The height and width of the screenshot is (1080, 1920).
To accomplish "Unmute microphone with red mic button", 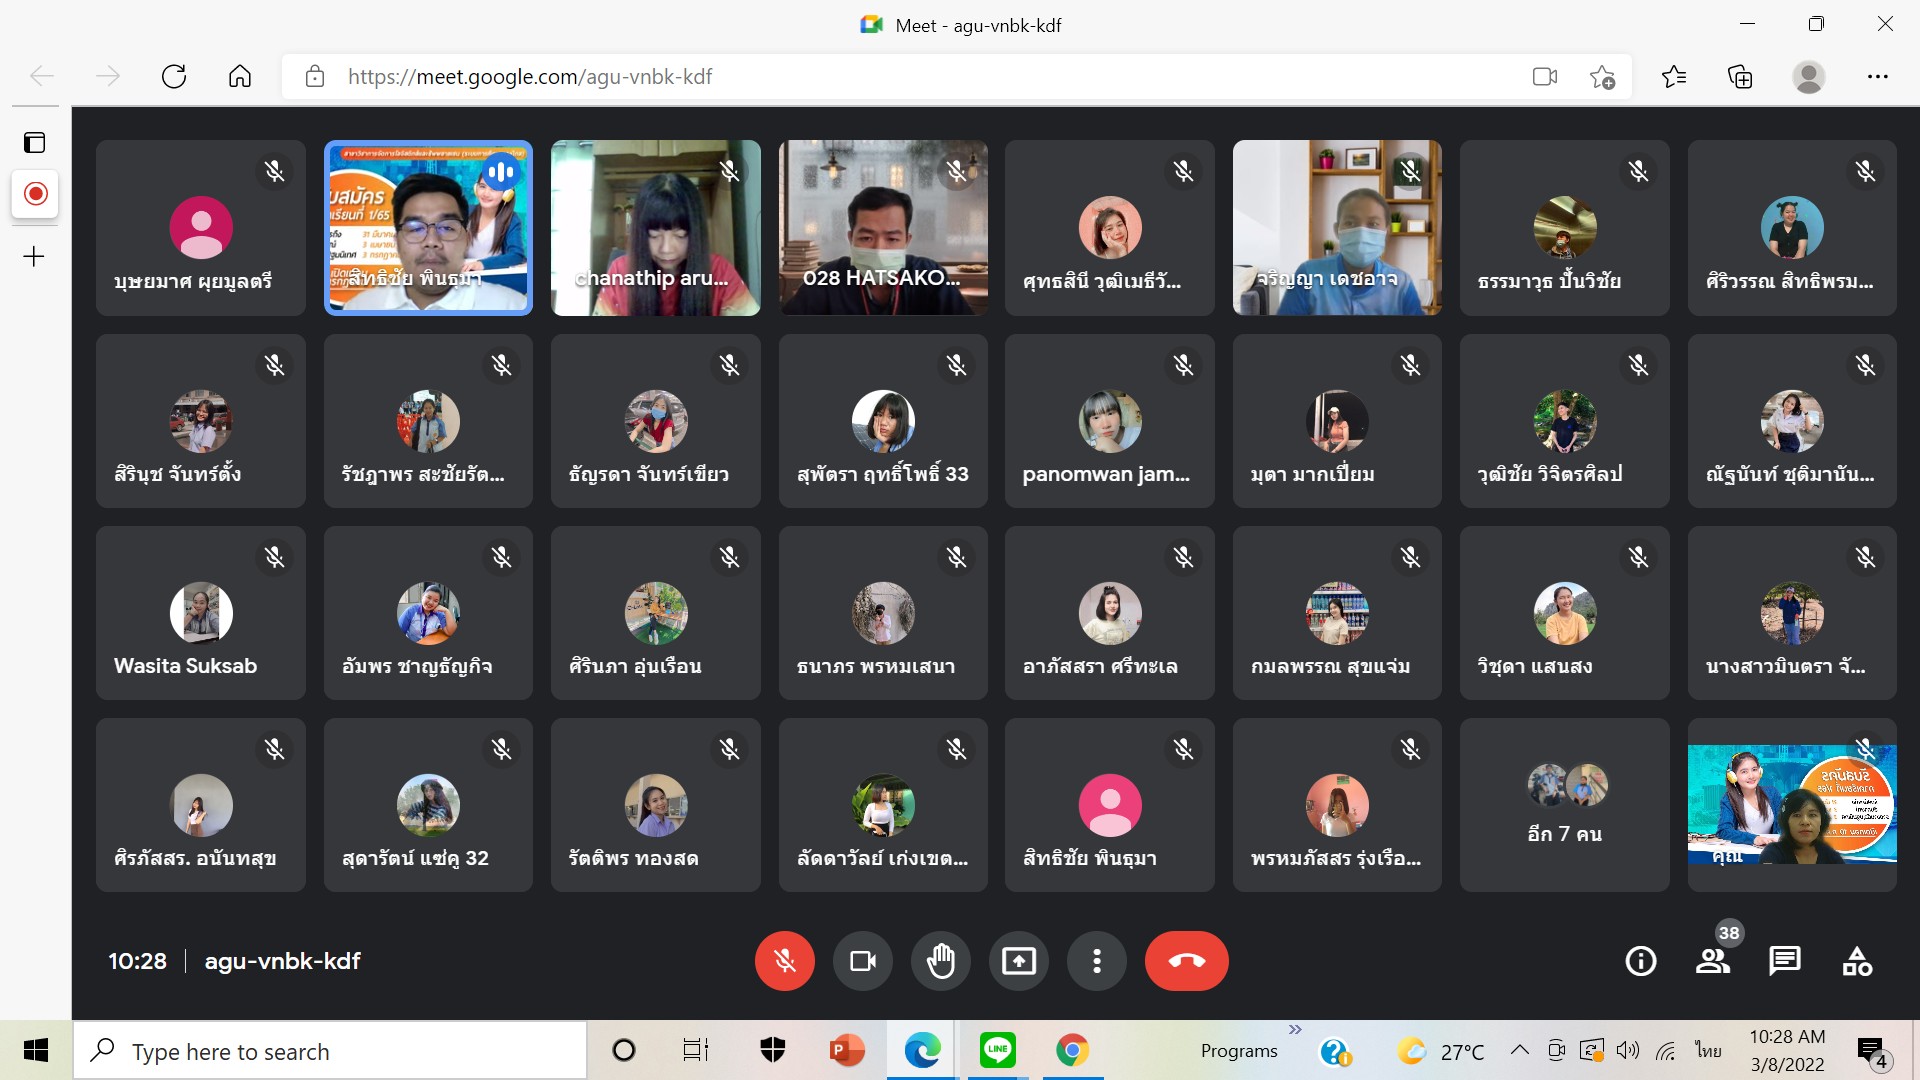I will point(784,961).
